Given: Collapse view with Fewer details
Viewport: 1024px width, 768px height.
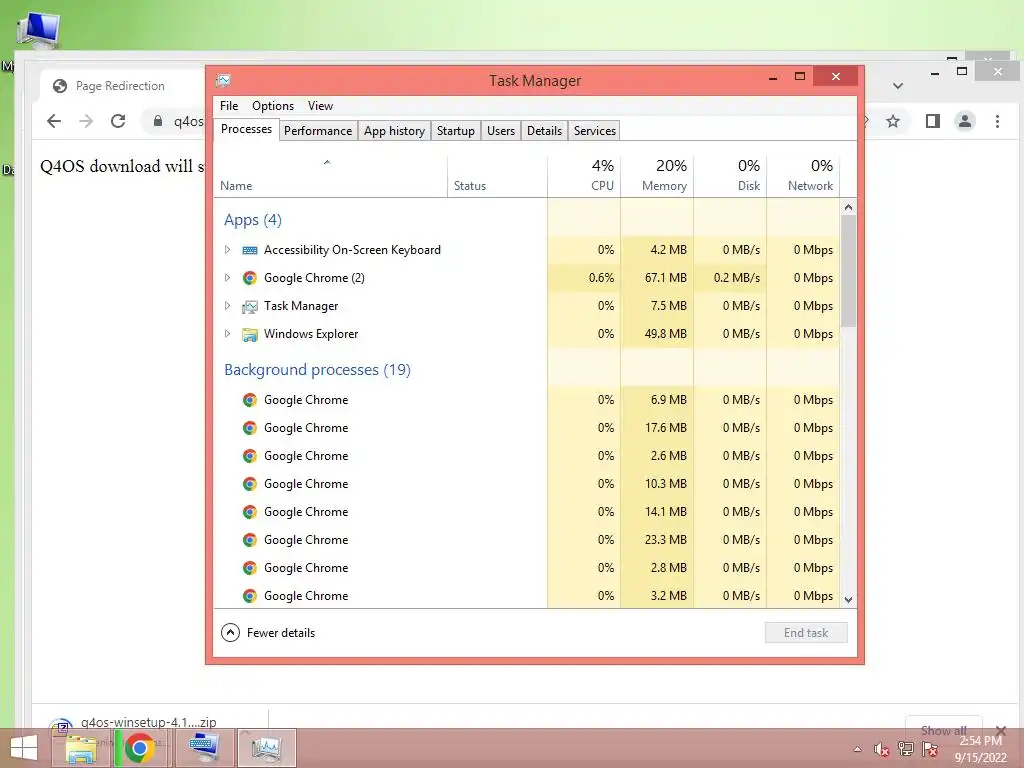Looking at the screenshot, I should point(268,633).
